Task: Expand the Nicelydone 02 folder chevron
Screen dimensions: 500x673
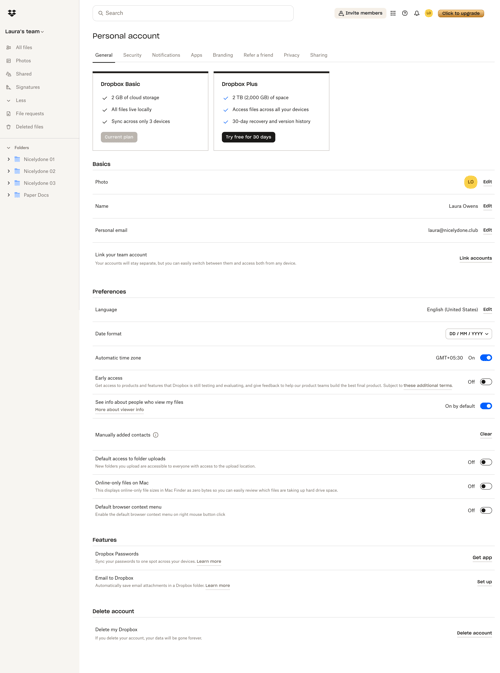Action: [9, 171]
